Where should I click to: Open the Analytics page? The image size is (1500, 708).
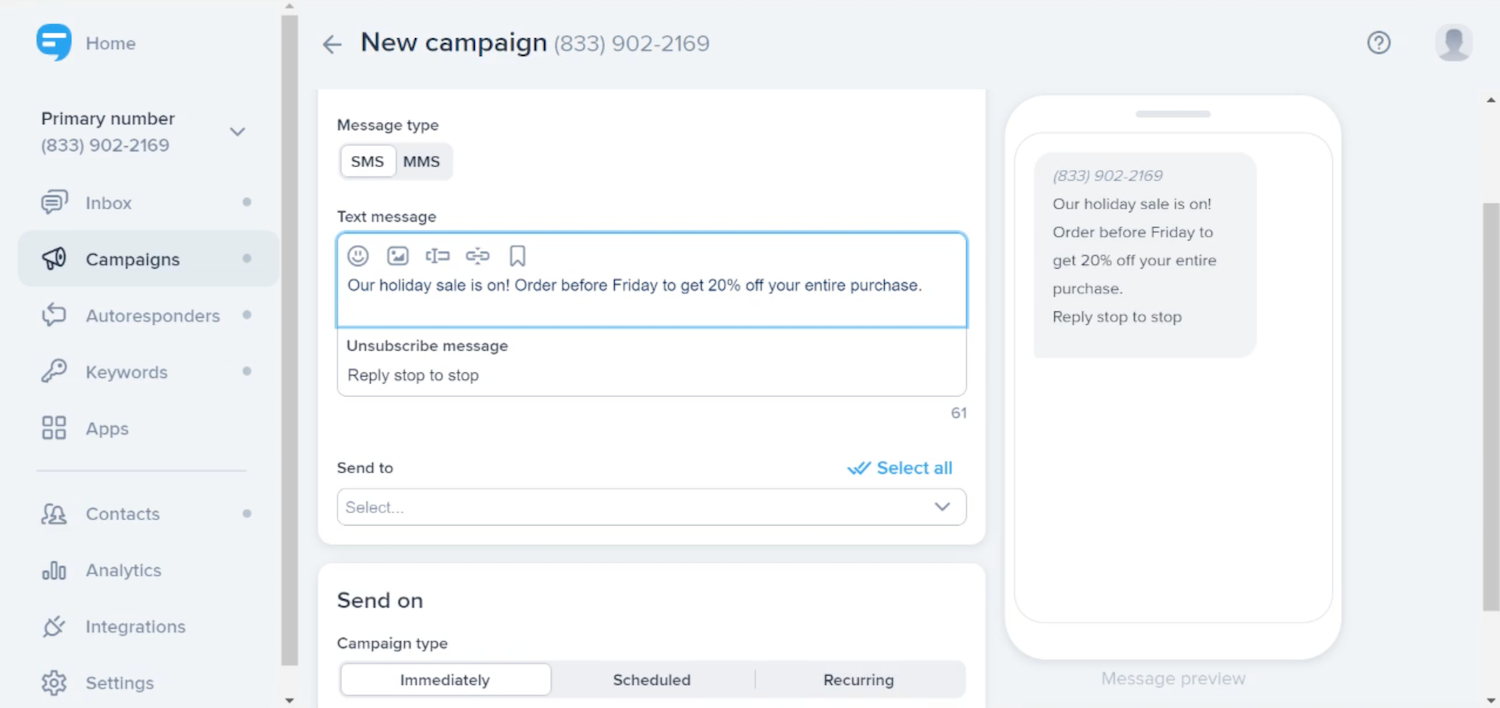(x=123, y=570)
